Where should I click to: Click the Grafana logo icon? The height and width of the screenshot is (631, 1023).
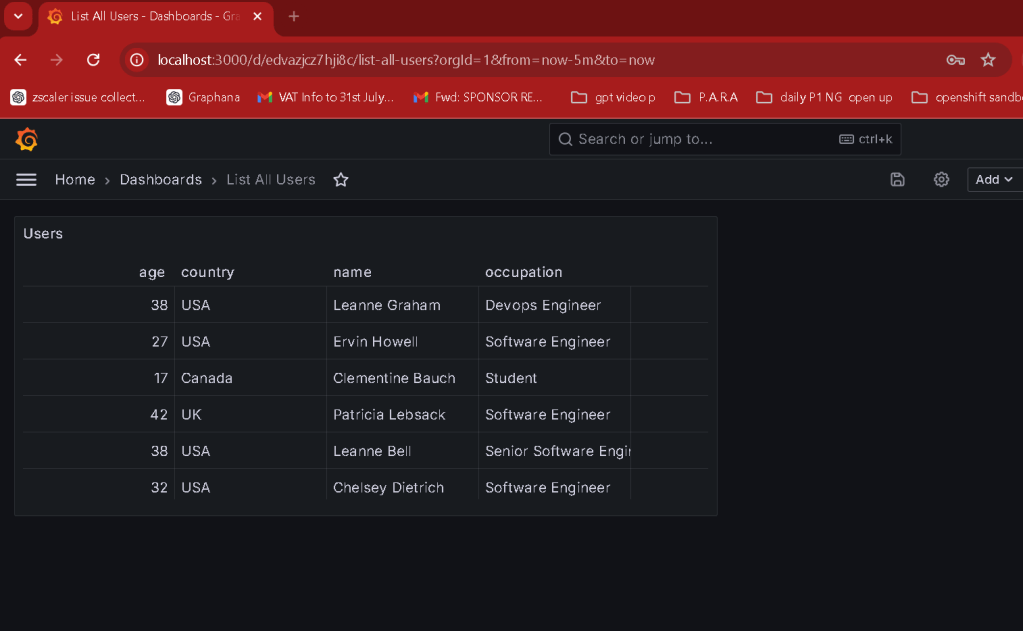coord(27,139)
